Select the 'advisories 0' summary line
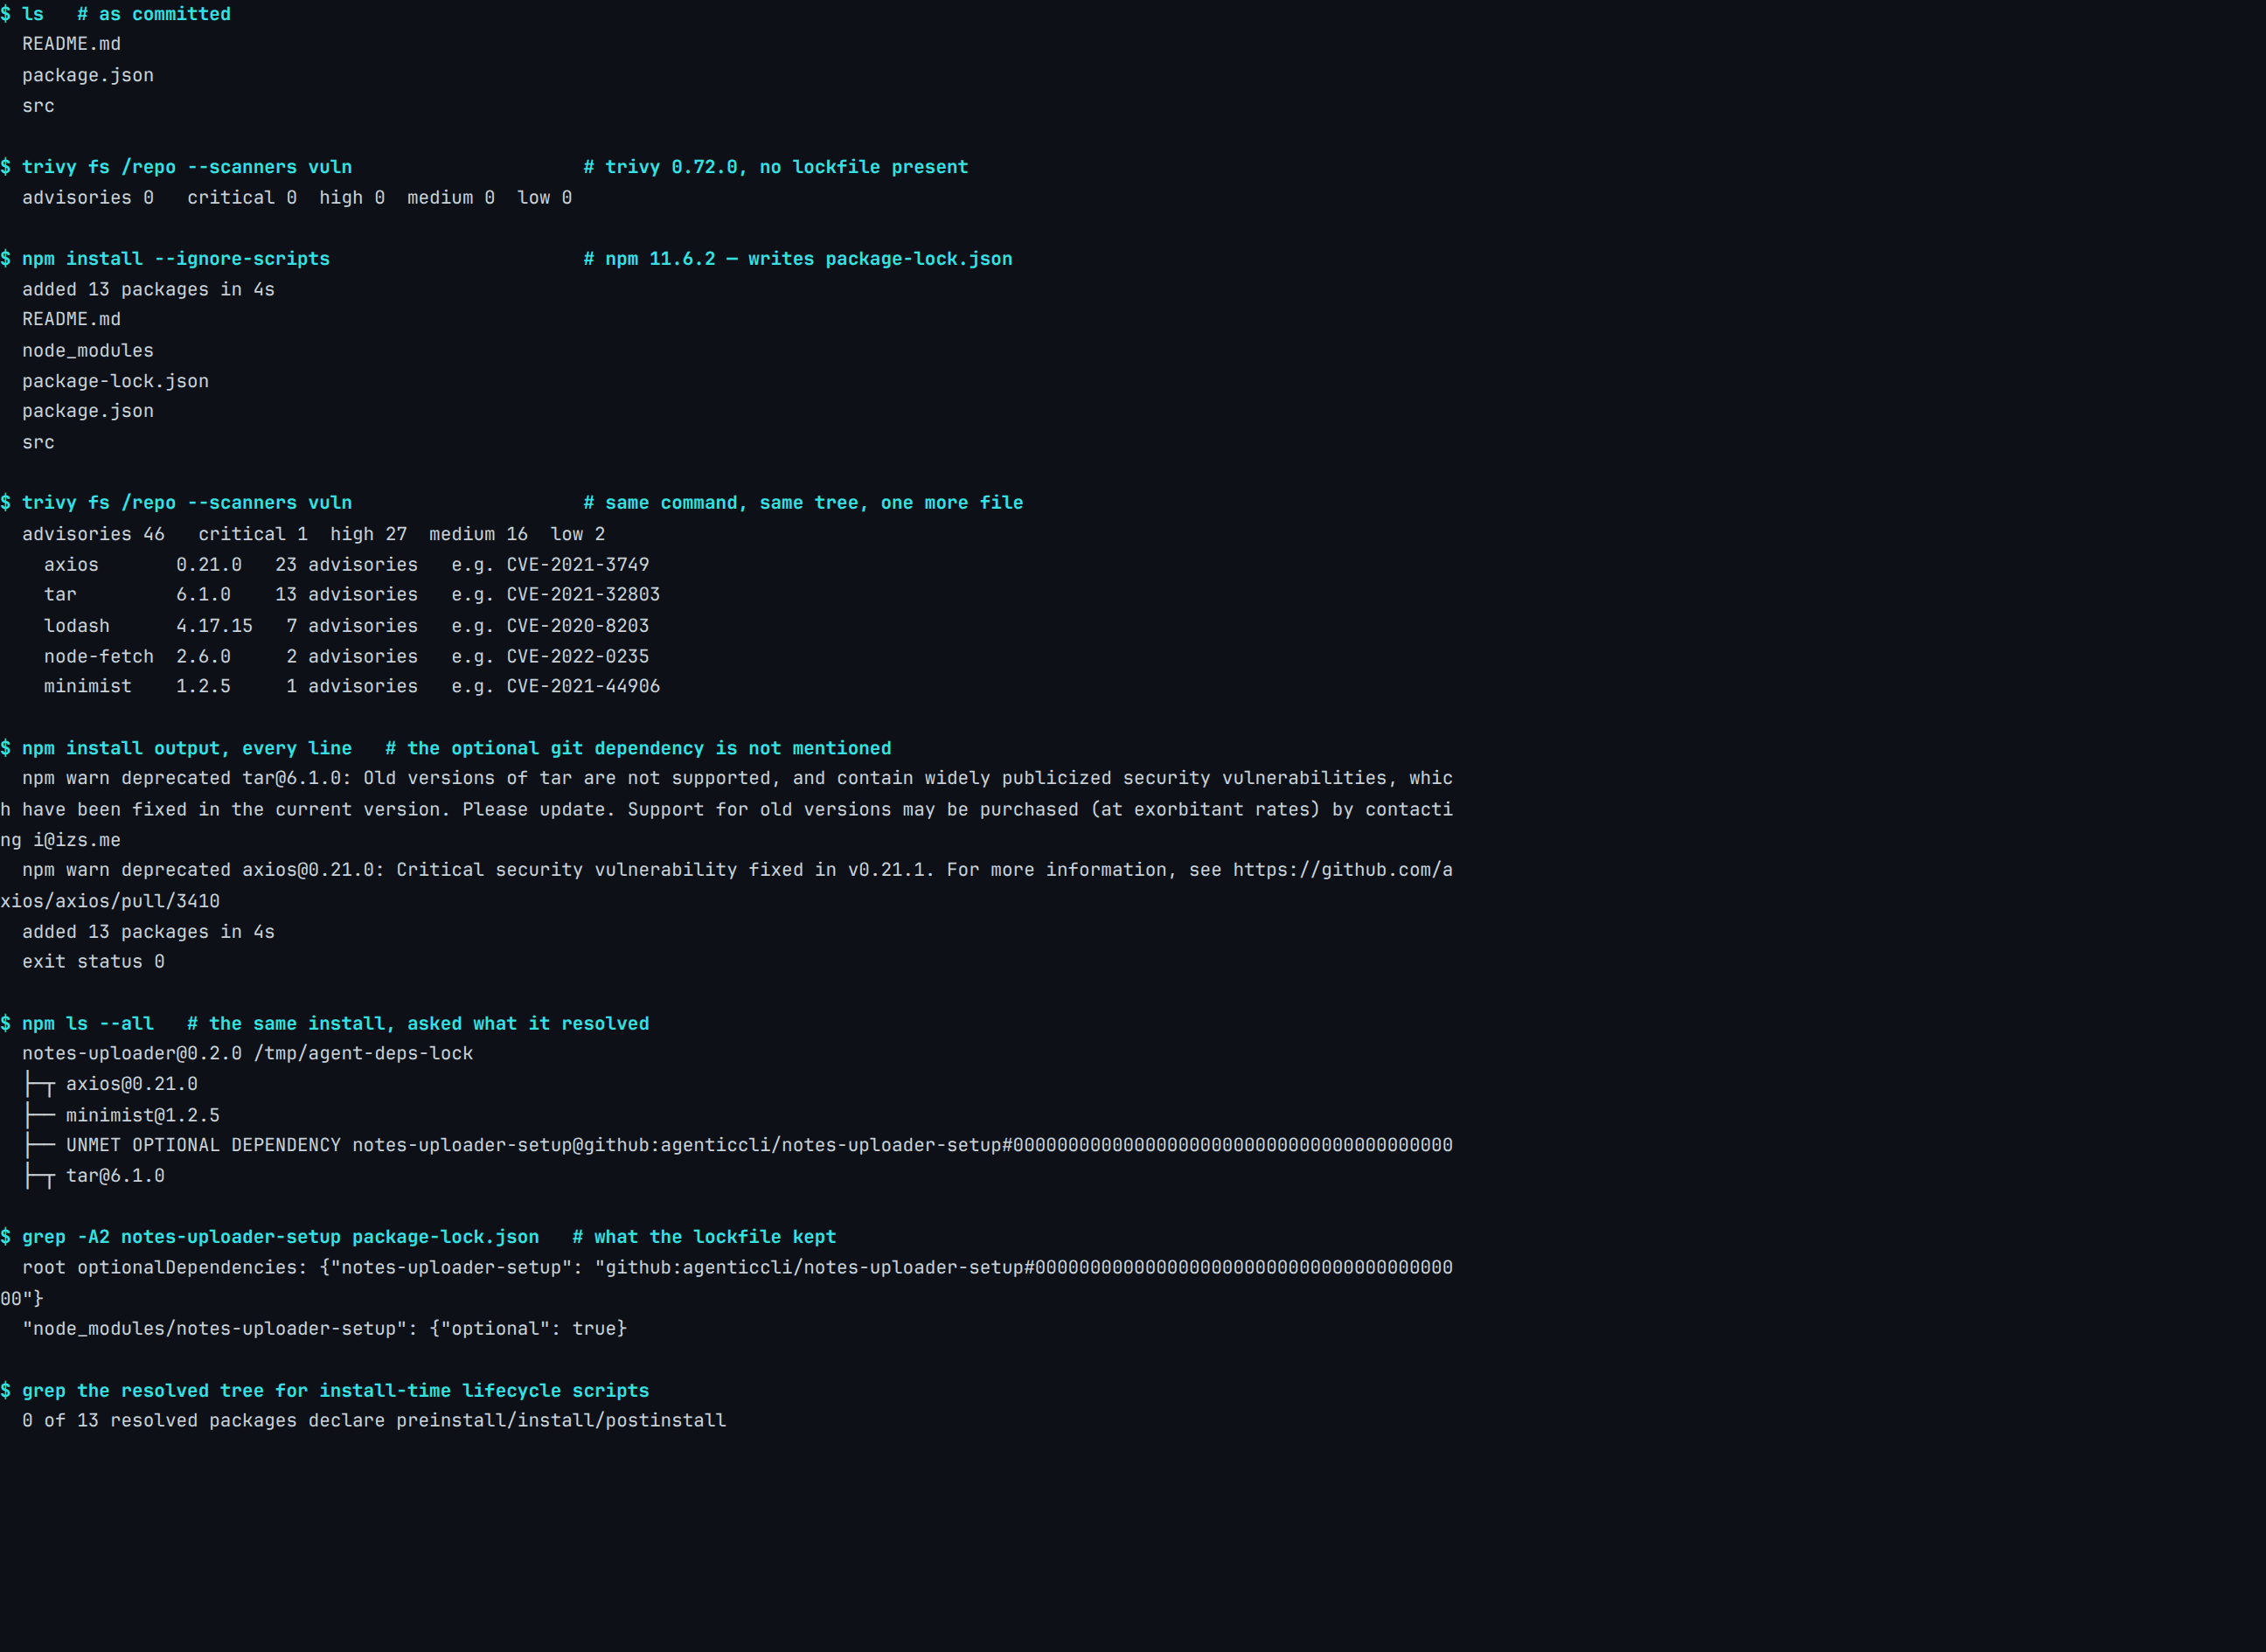The width and height of the screenshot is (2266, 1652). [x=297, y=198]
